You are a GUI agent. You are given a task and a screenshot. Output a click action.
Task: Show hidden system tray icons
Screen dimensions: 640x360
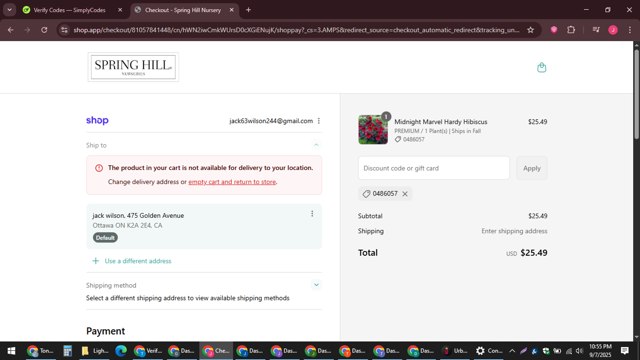click(512, 351)
